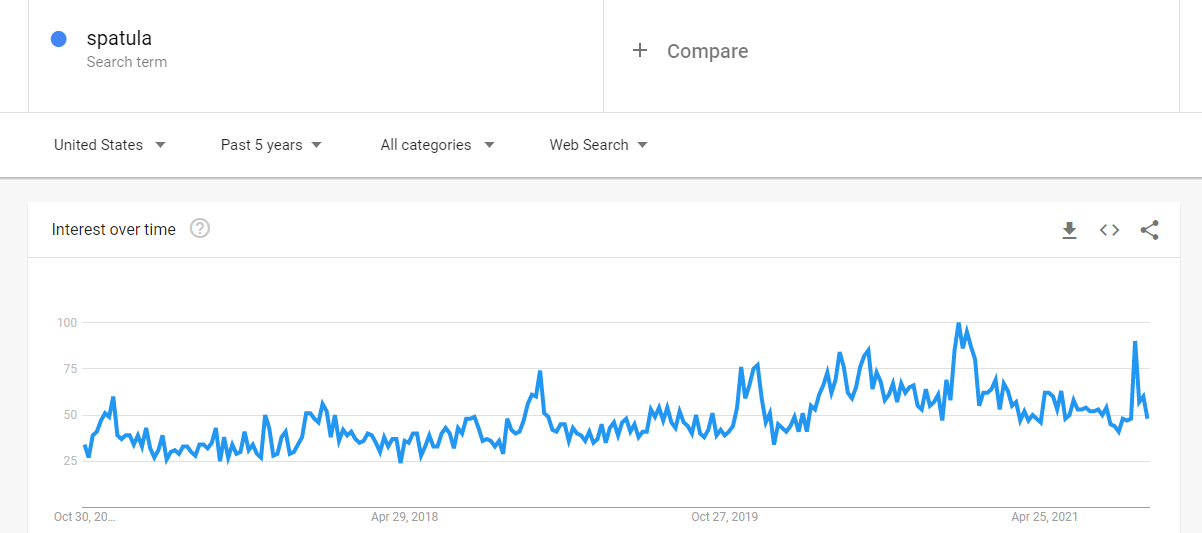Open help for Interest over time

point(200,229)
